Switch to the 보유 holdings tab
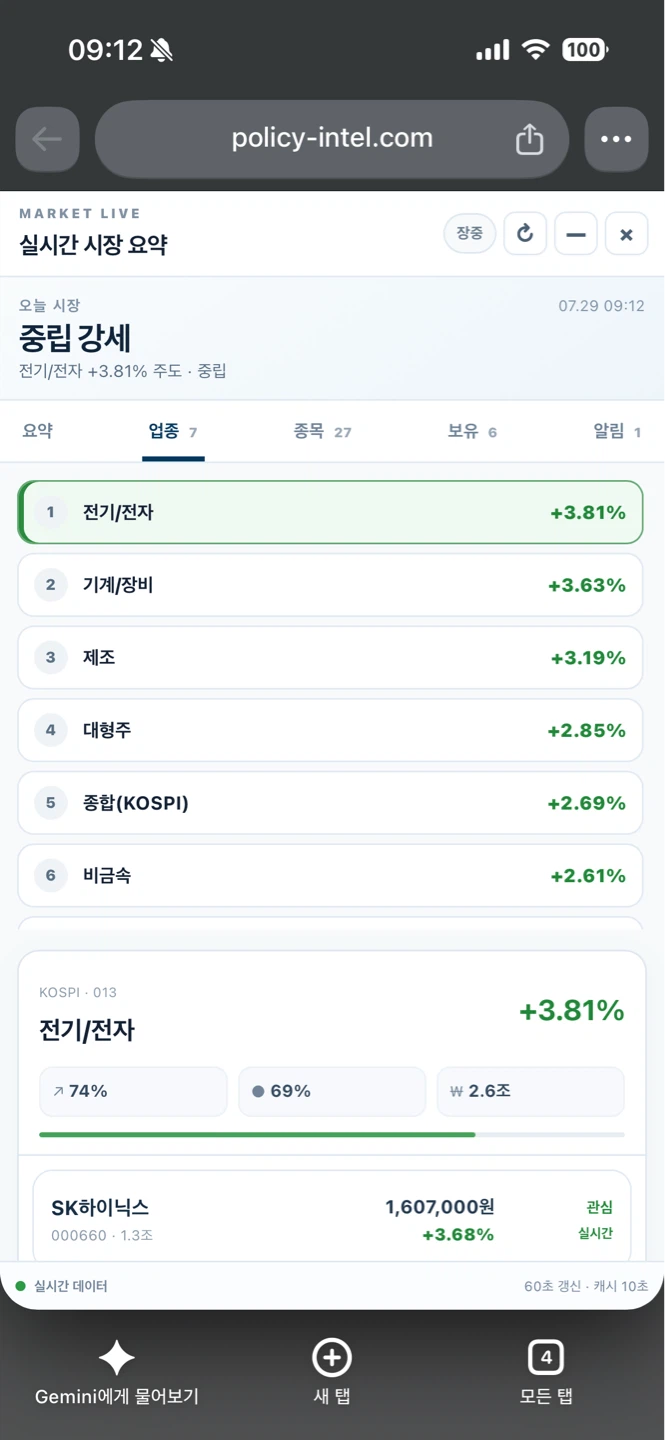Image resolution: width=665 pixels, height=1440 pixels. (472, 431)
